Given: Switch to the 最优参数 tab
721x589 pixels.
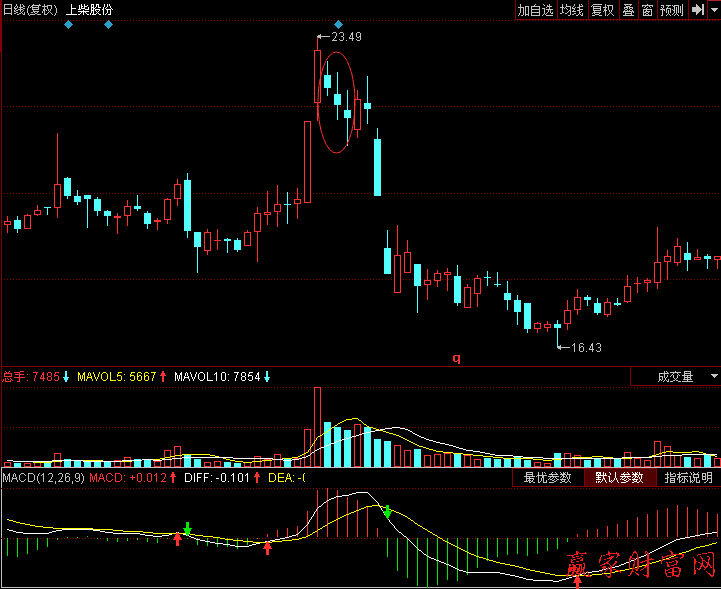Looking at the screenshot, I should (547, 478).
